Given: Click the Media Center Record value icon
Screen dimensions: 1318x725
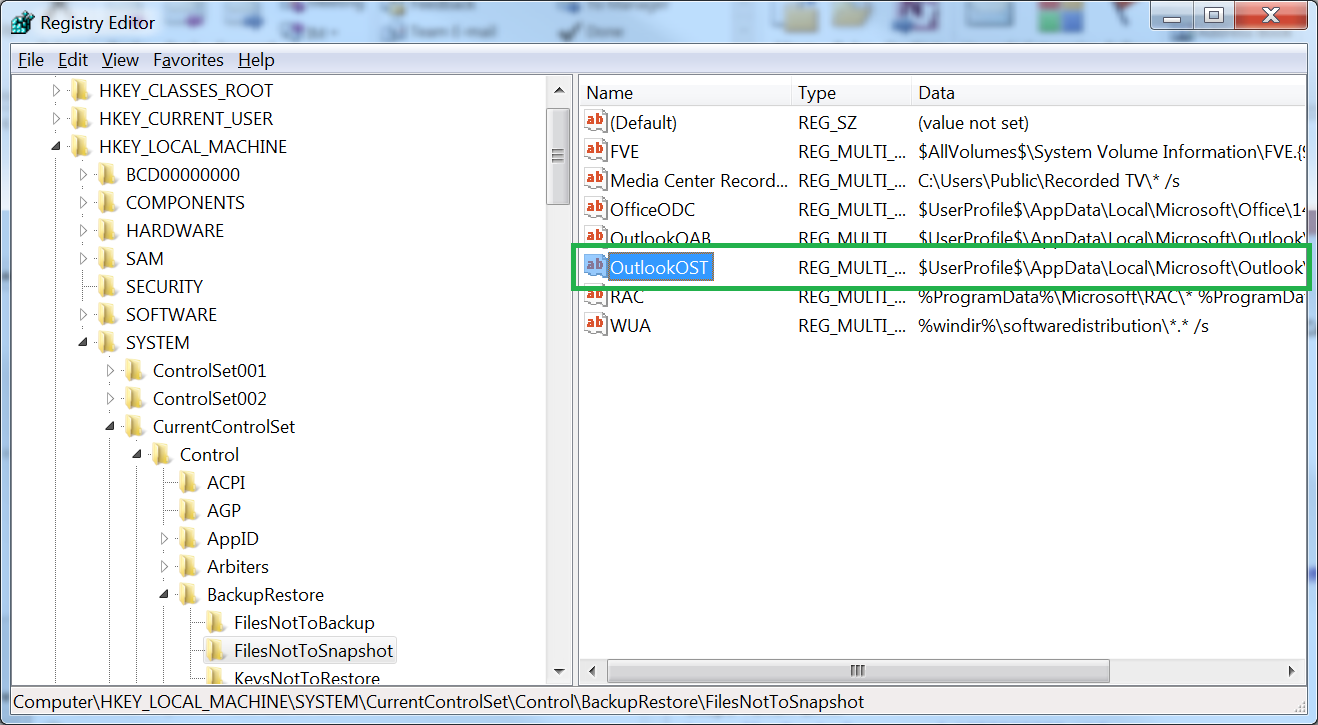Looking at the screenshot, I should 596,180.
